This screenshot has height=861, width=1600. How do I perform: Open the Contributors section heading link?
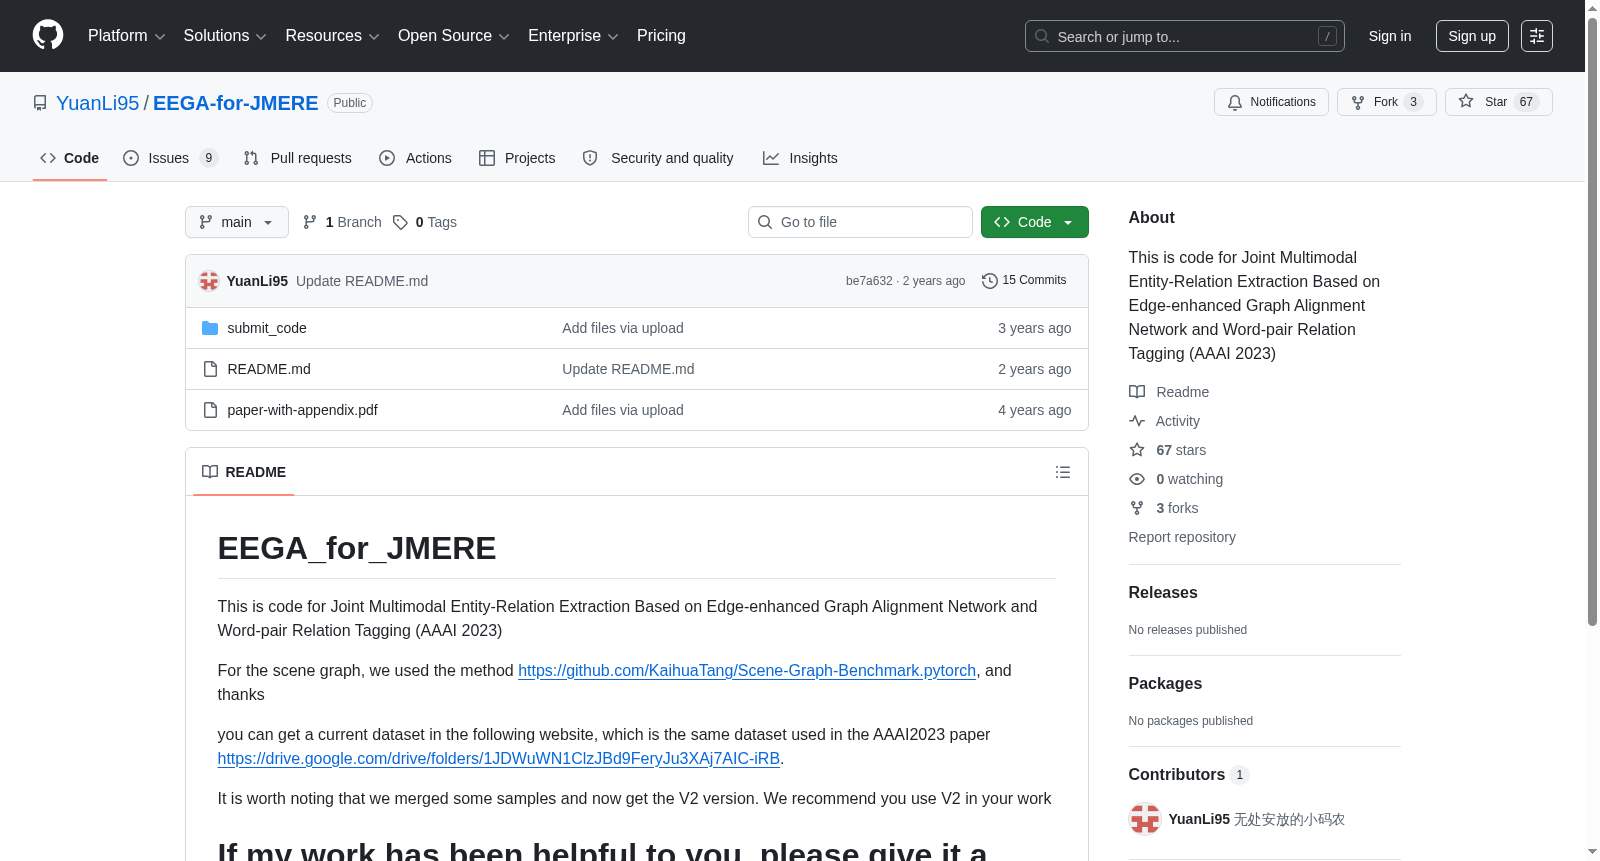point(1188,775)
